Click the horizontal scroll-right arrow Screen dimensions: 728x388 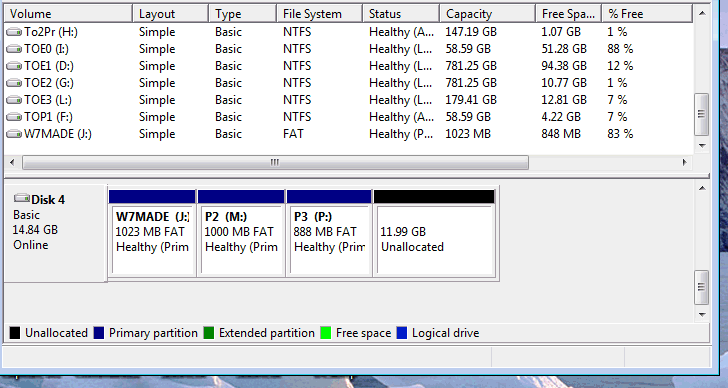point(684,162)
